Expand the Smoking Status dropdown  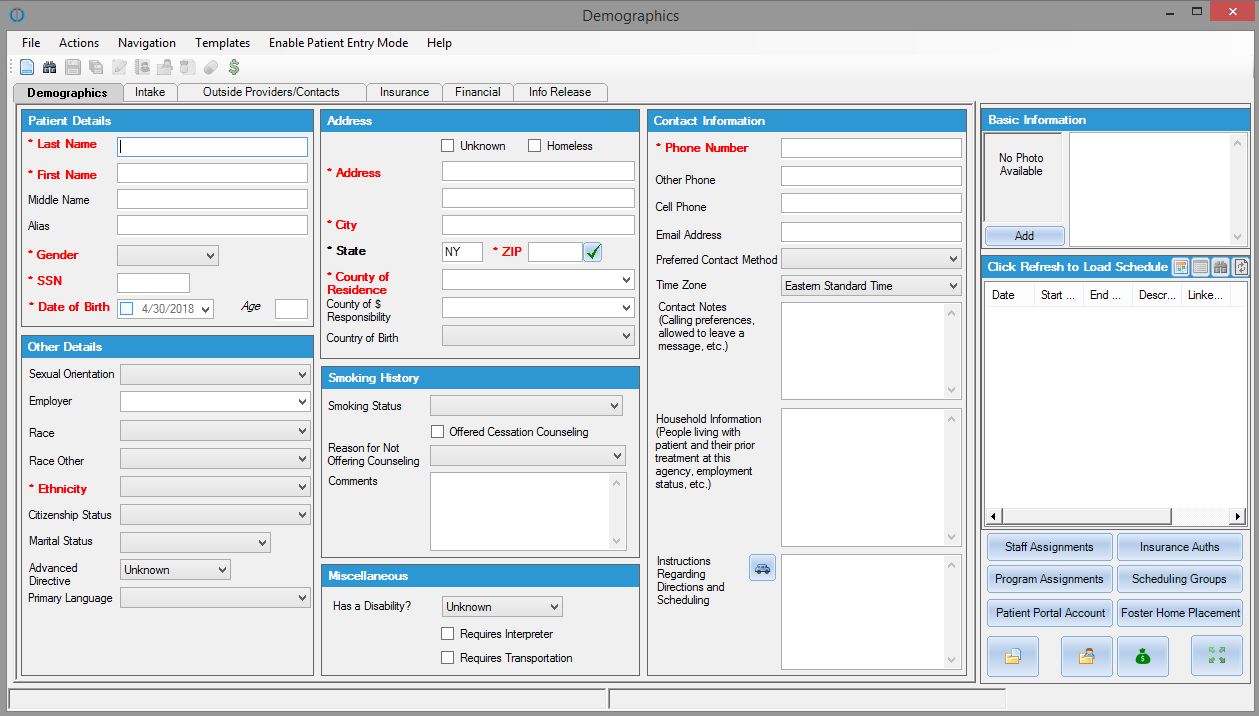click(x=526, y=406)
